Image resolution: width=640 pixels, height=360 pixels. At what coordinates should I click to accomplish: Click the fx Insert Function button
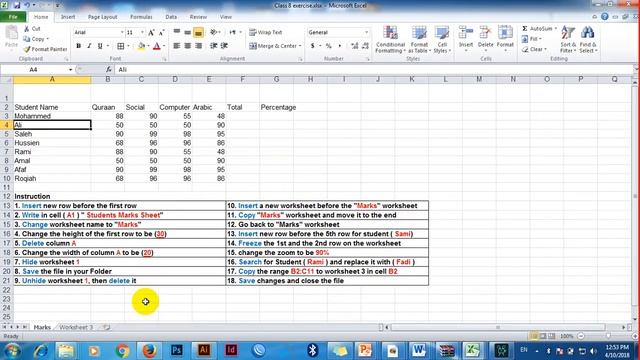tap(109, 69)
